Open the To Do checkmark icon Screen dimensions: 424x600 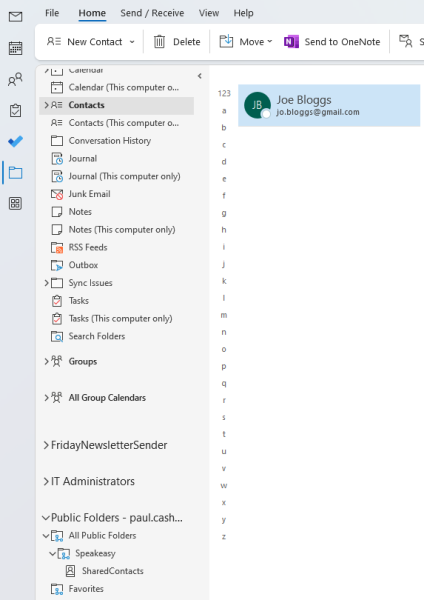point(15,142)
